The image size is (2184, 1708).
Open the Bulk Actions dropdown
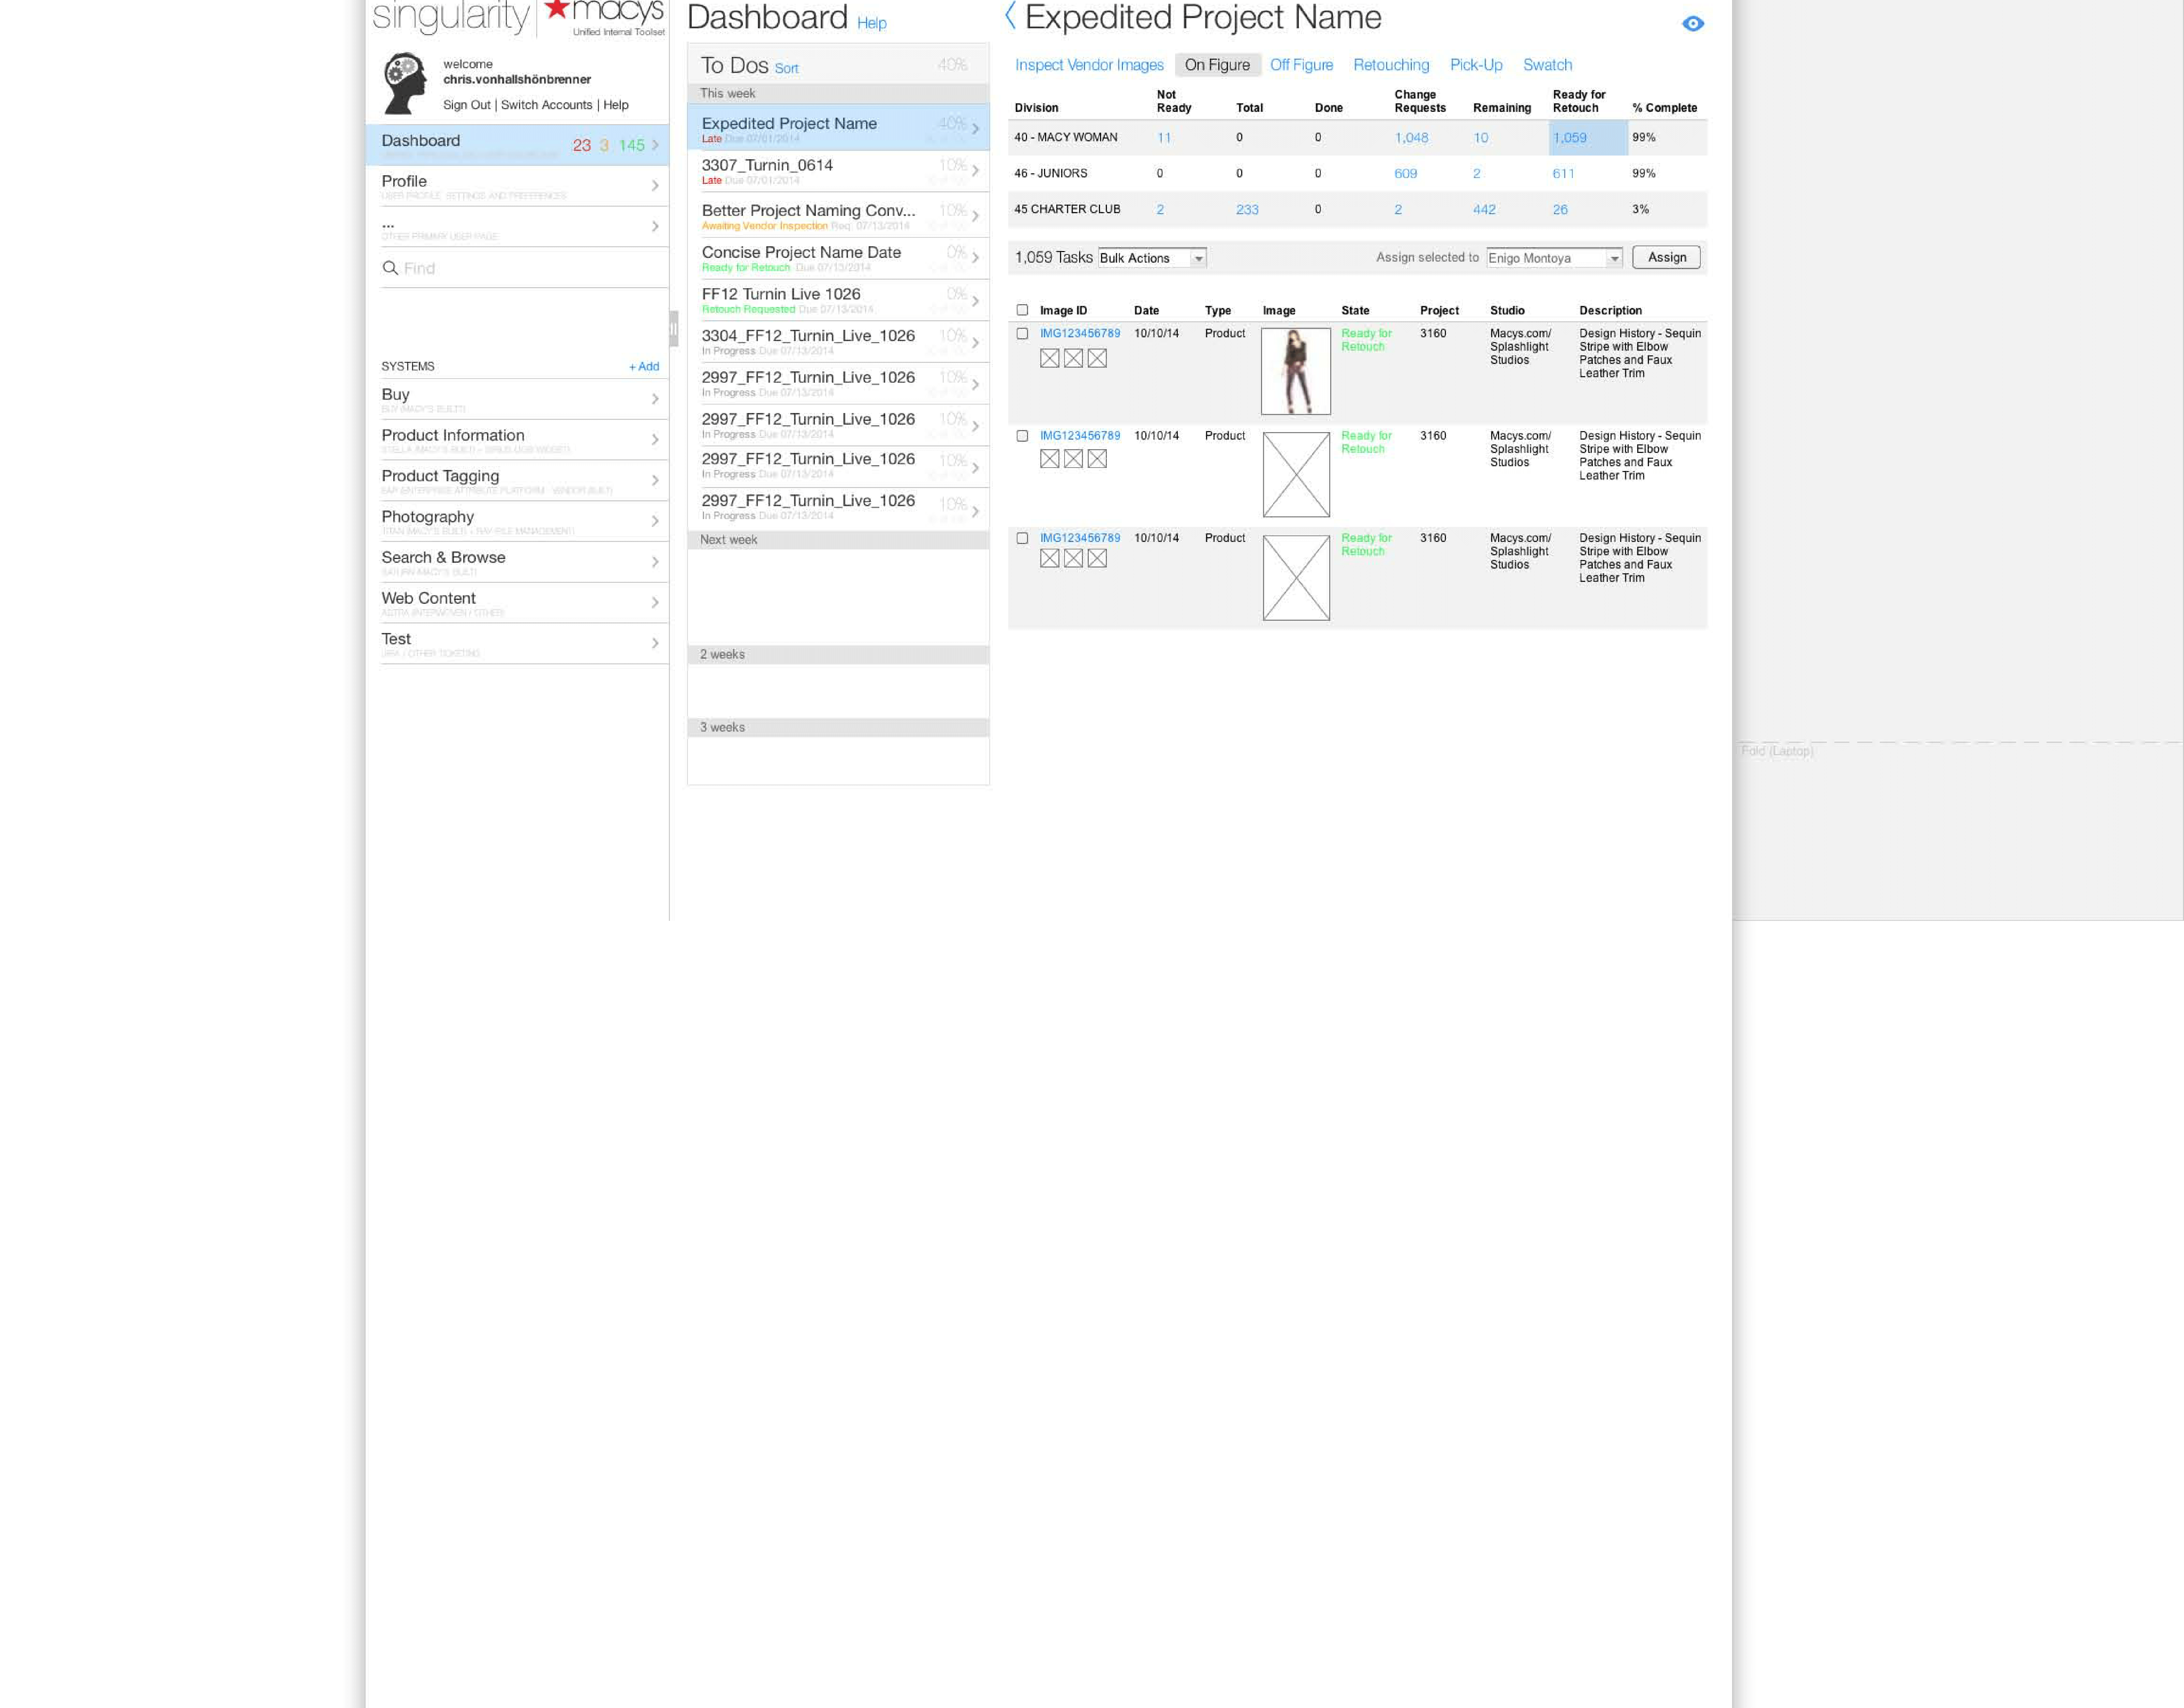(x=1152, y=258)
